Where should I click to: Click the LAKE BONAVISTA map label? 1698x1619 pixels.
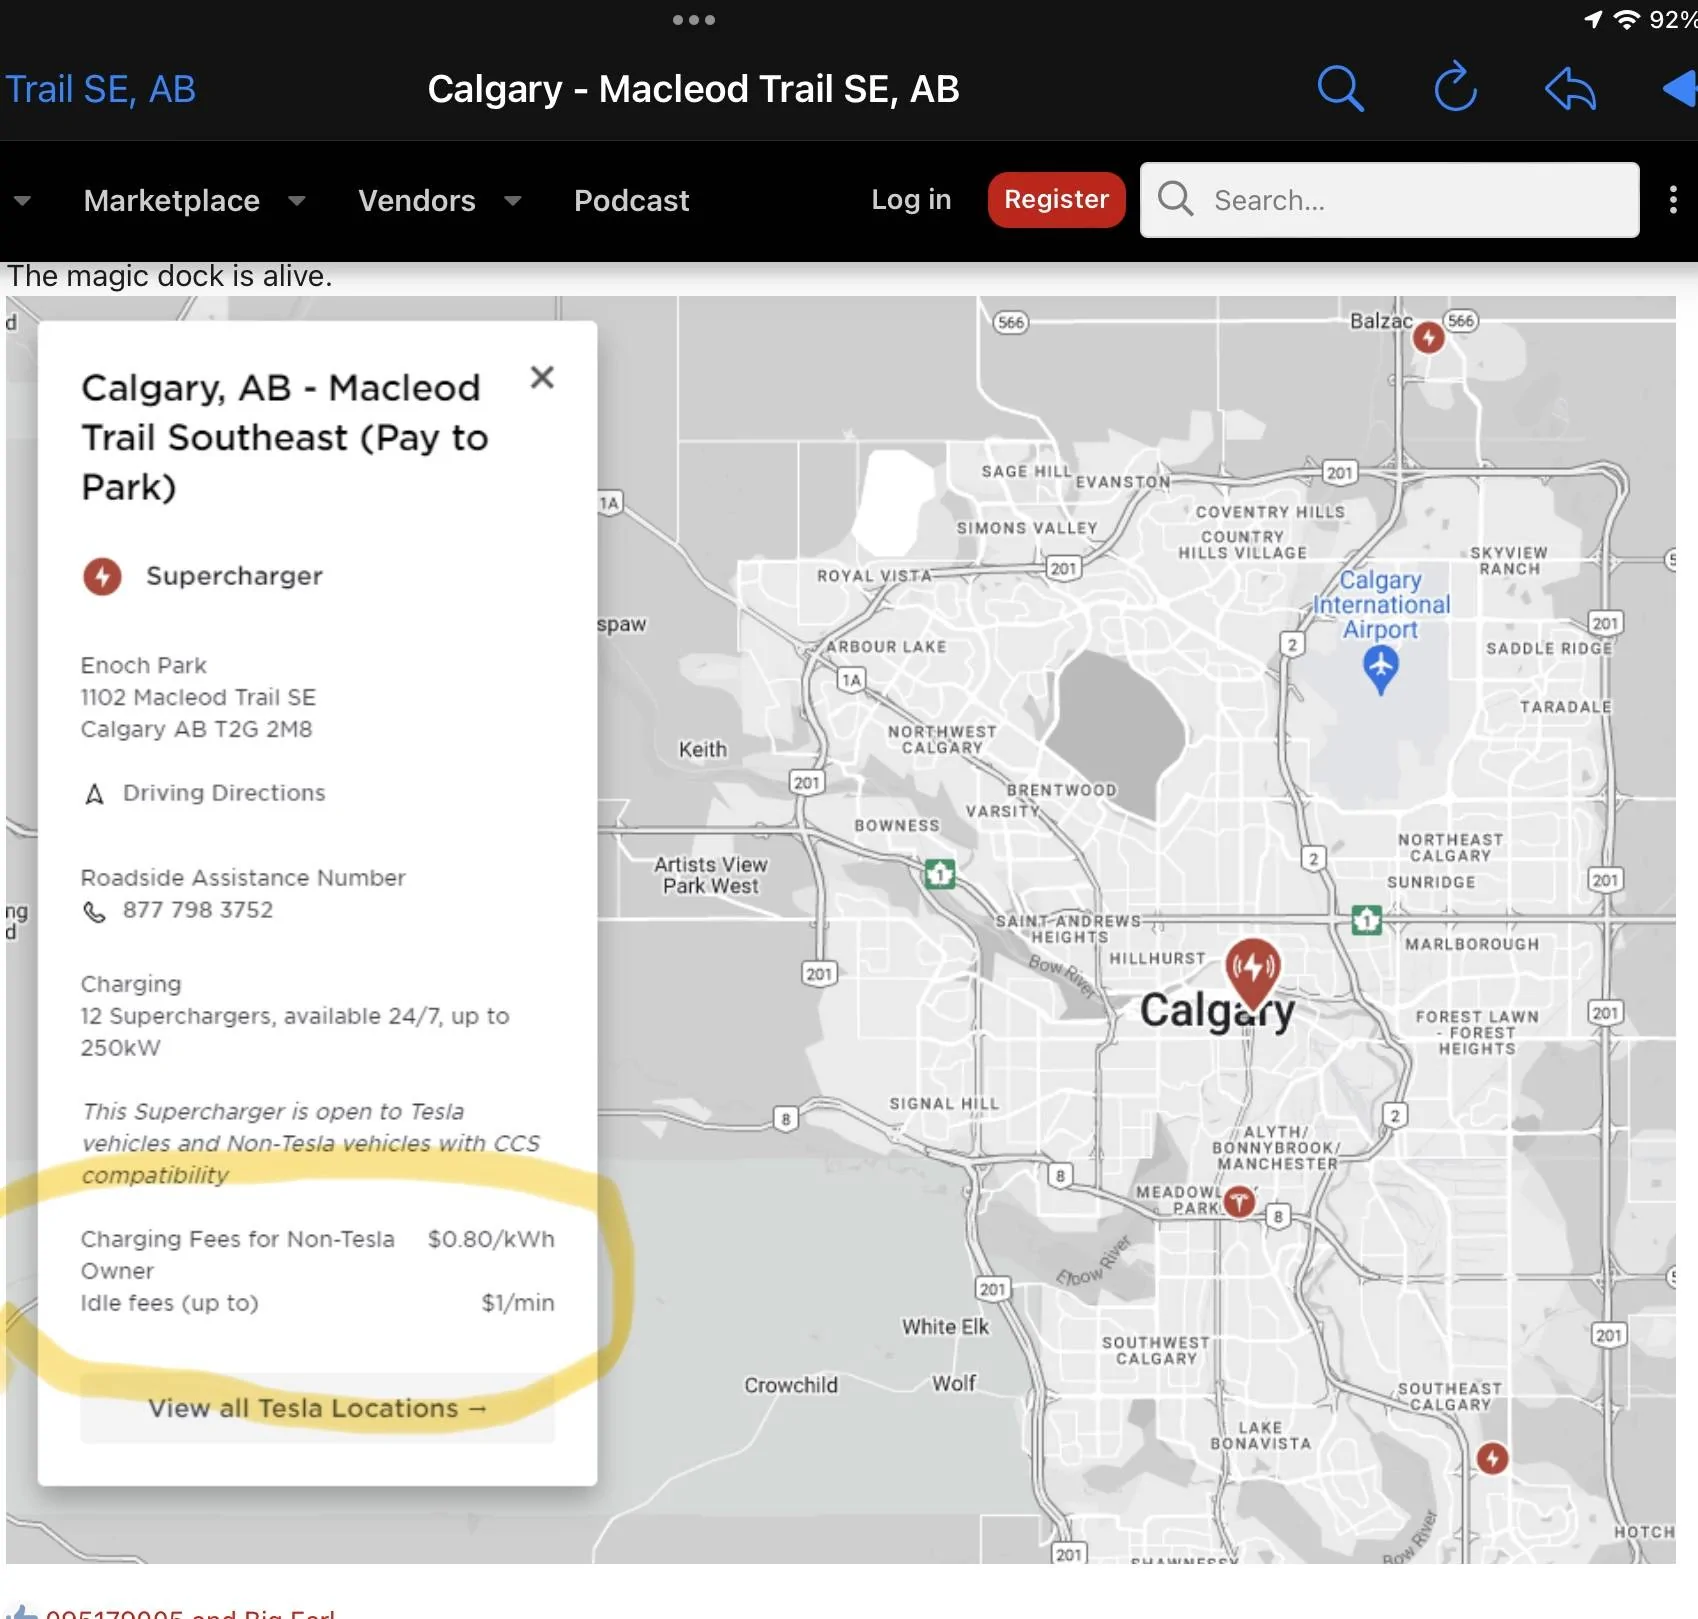click(x=1260, y=1436)
